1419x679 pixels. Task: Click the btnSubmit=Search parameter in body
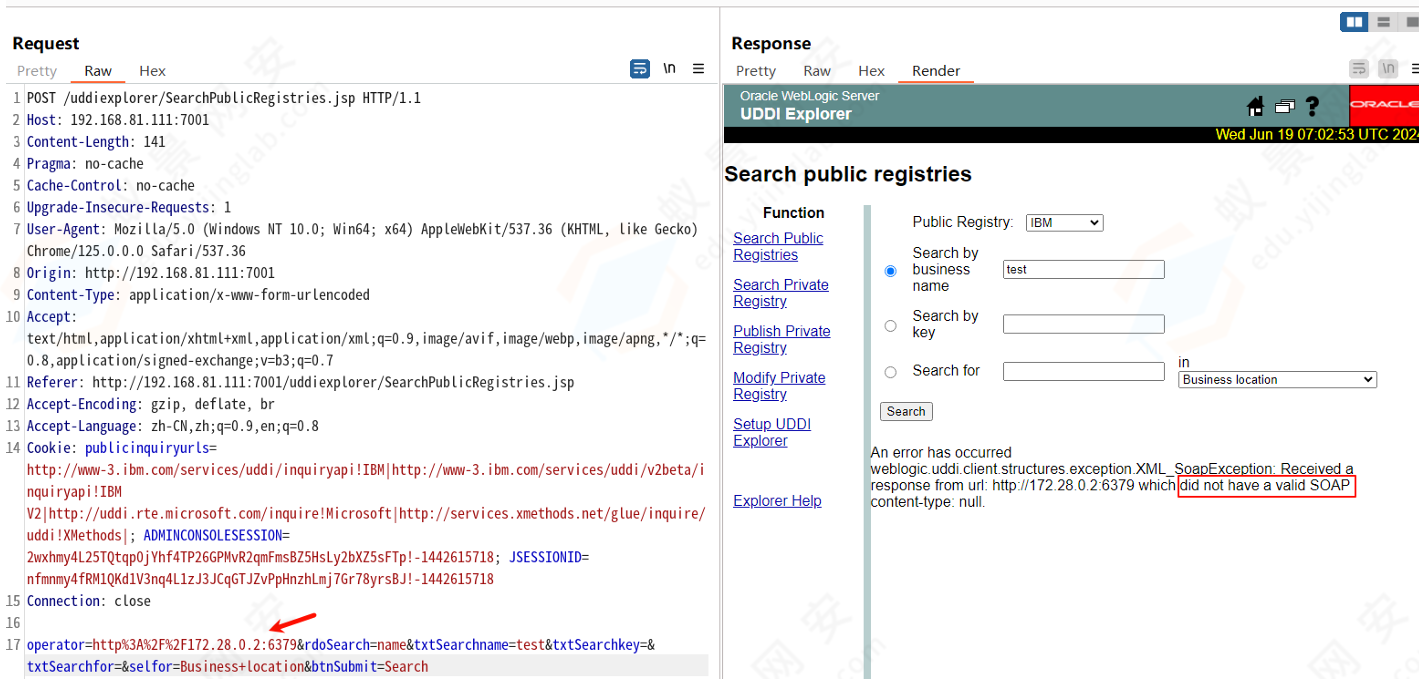click(x=371, y=667)
